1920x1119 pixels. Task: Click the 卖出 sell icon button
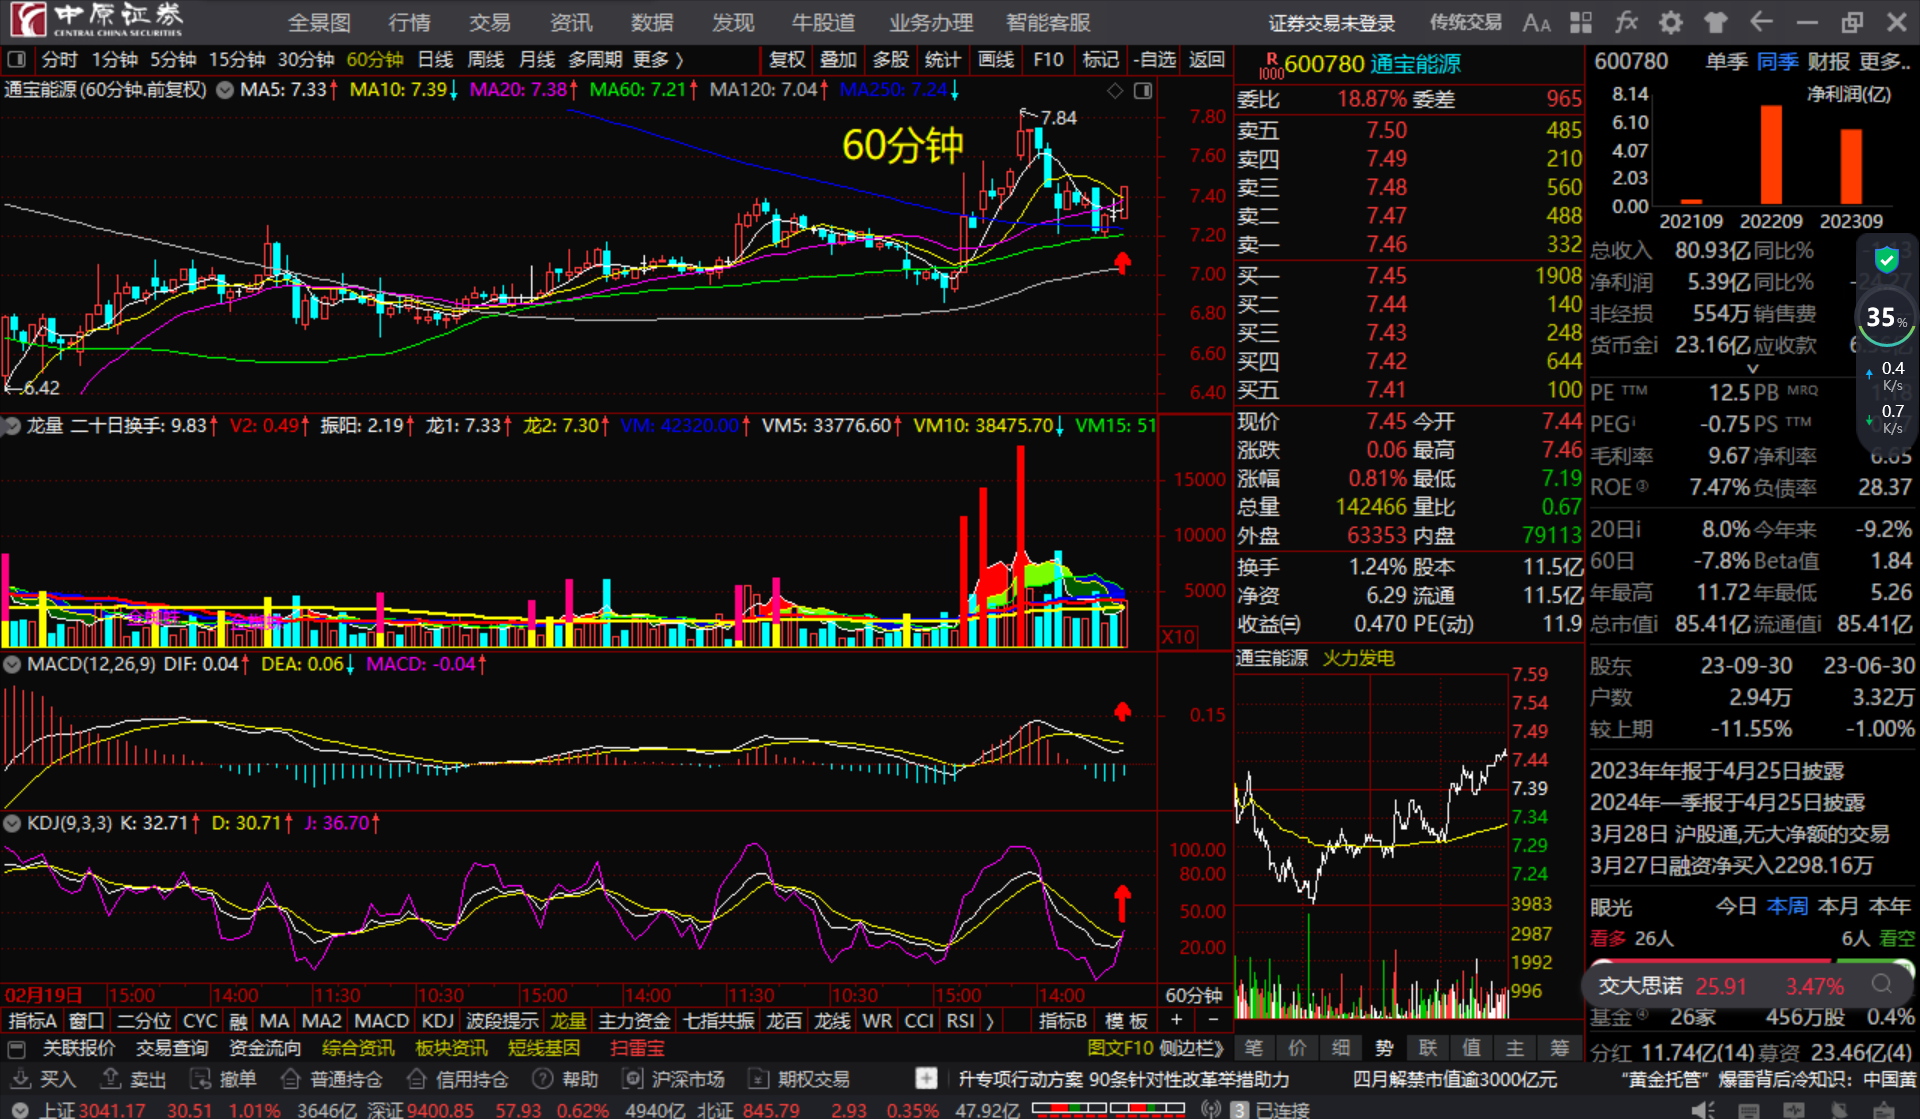point(133,1080)
